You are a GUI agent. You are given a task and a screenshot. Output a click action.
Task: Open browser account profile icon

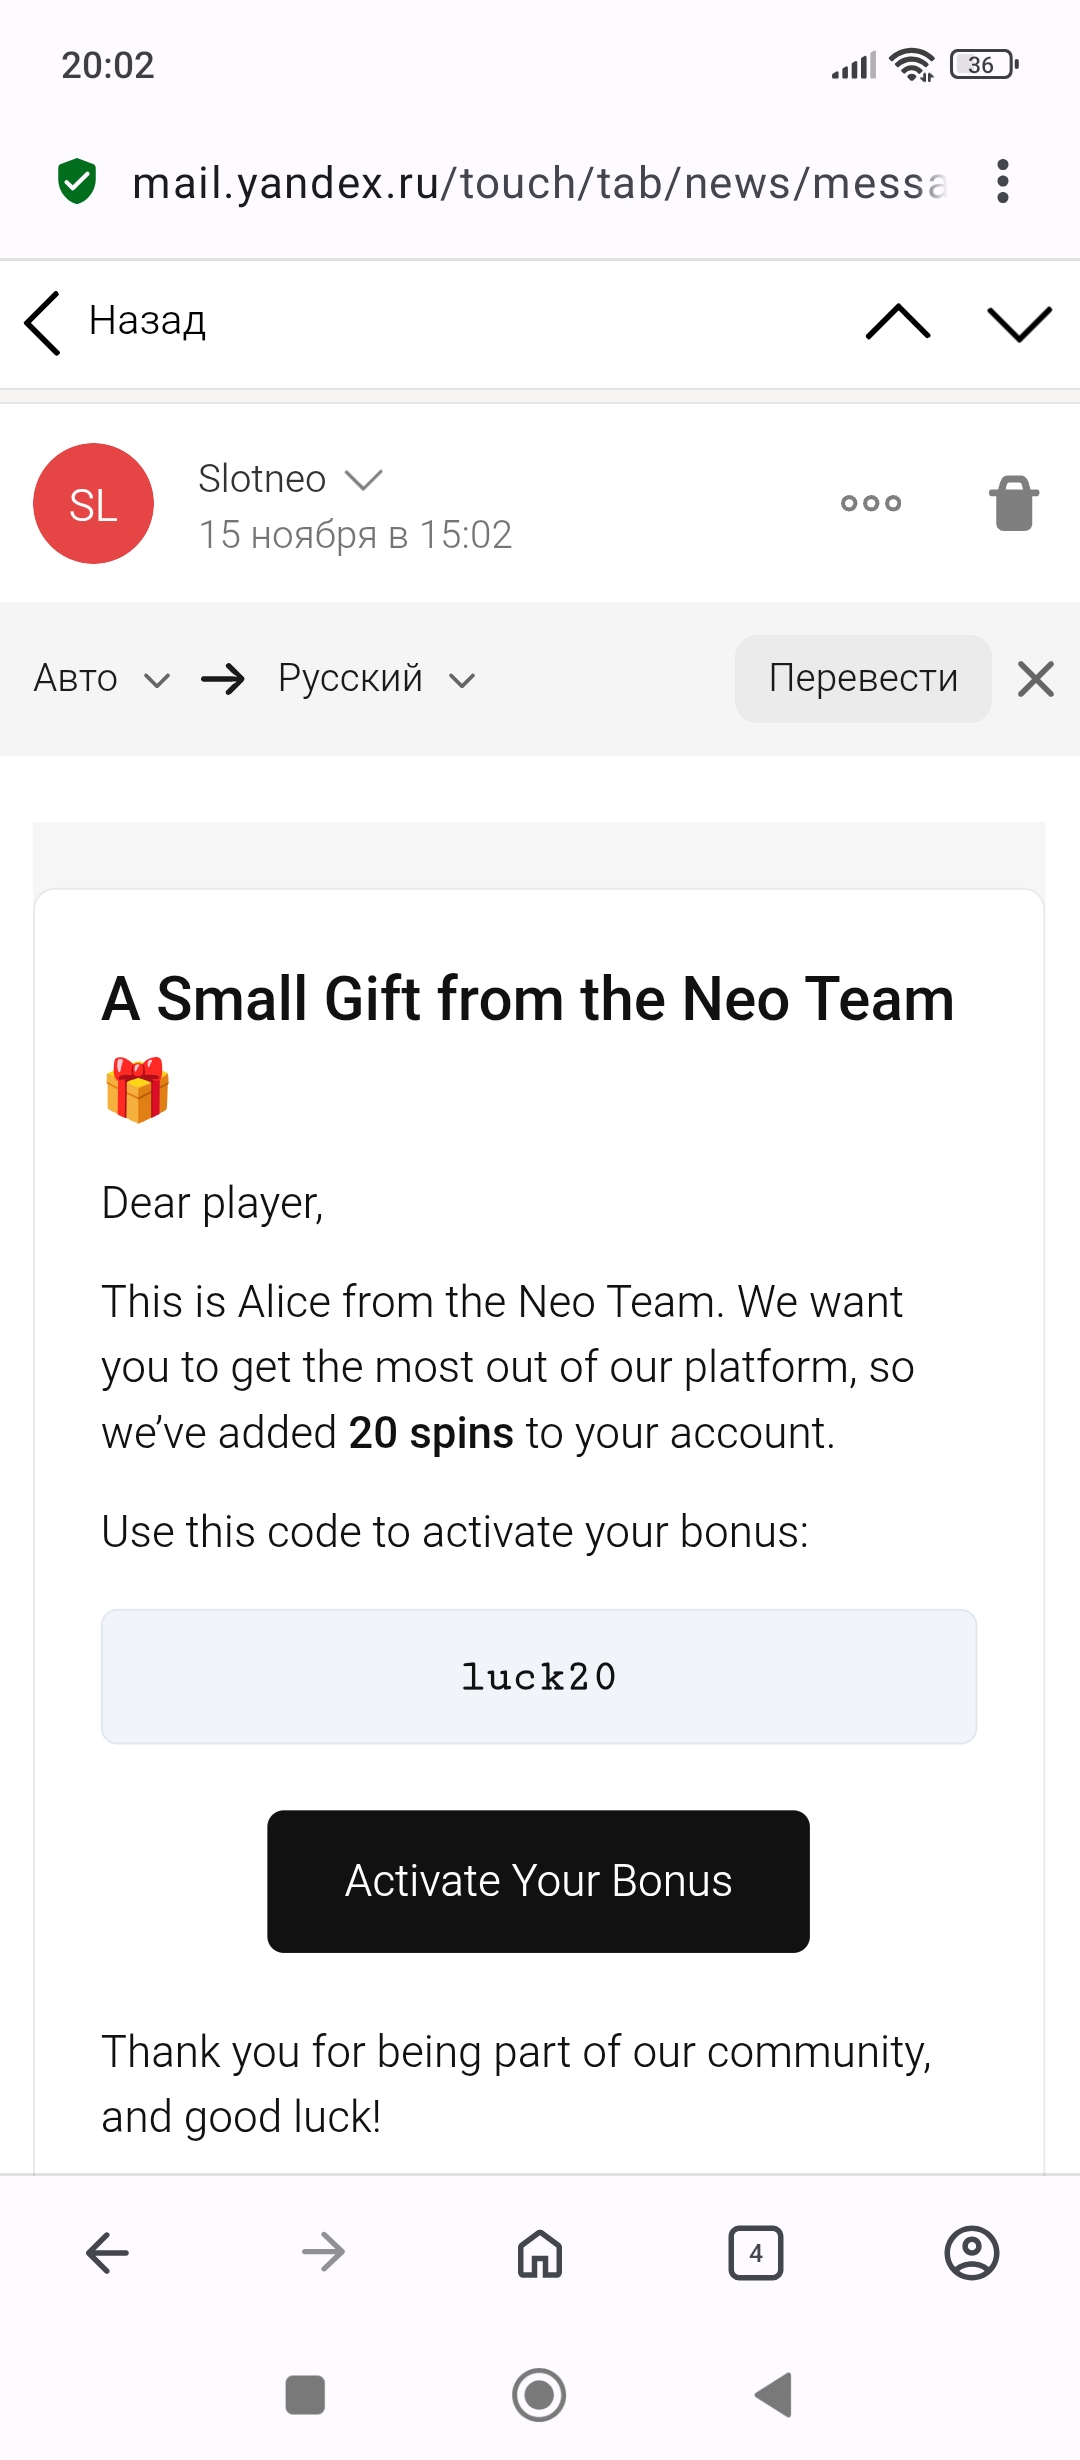pos(972,2254)
